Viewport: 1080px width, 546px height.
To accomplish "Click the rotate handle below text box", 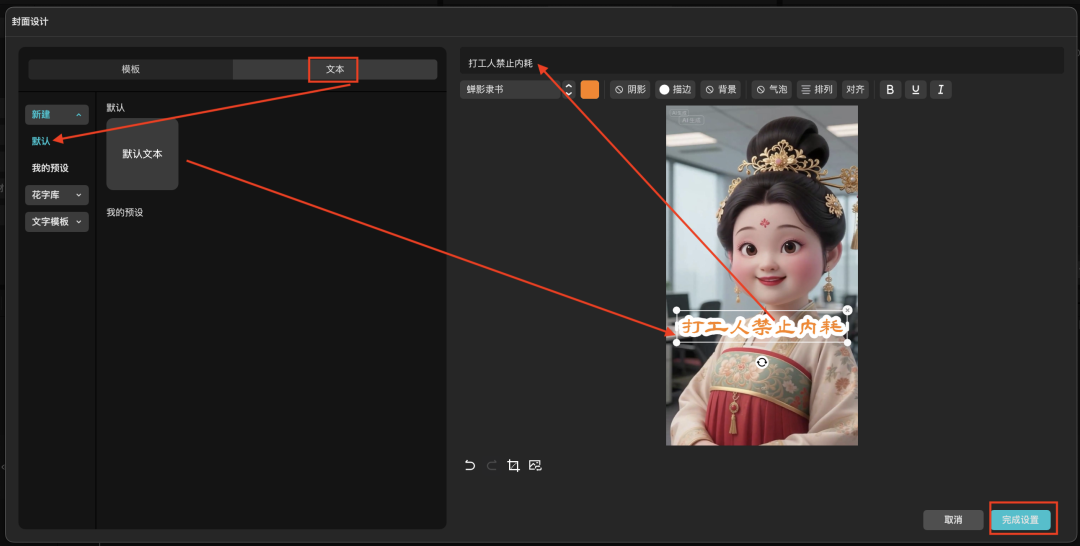I will click(762, 362).
